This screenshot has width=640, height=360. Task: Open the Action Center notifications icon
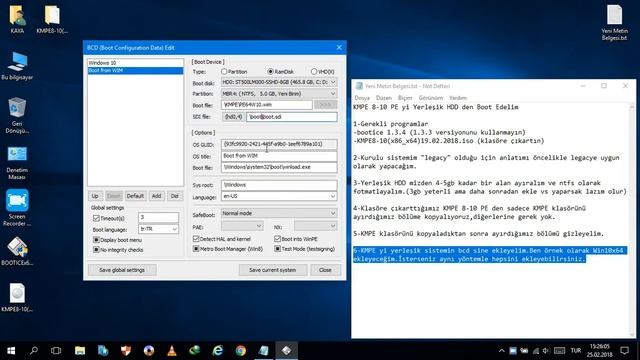[624, 351]
